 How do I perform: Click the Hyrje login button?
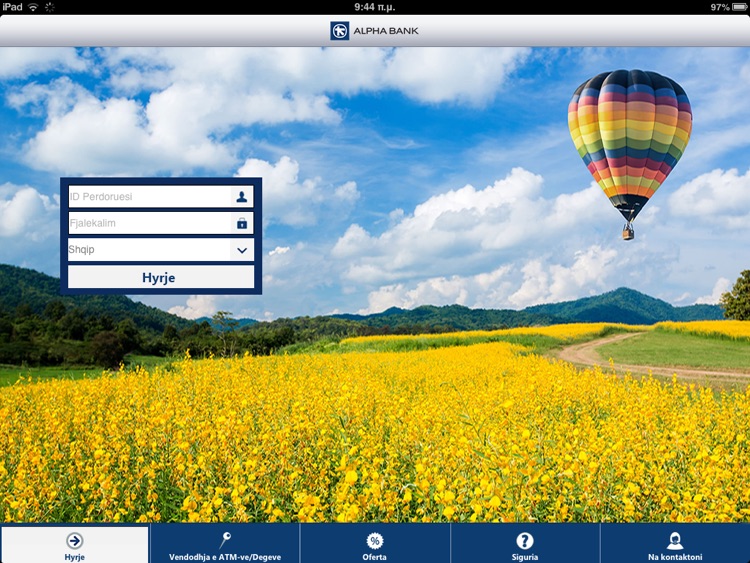(161, 277)
